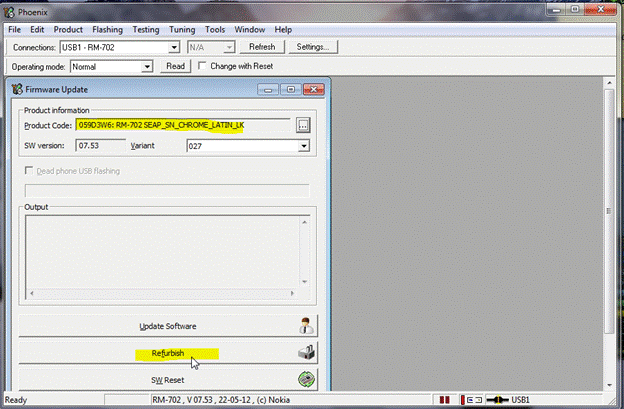Click the person icon on Update Software
The height and width of the screenshot is (409, 624).
pos(306,325)
